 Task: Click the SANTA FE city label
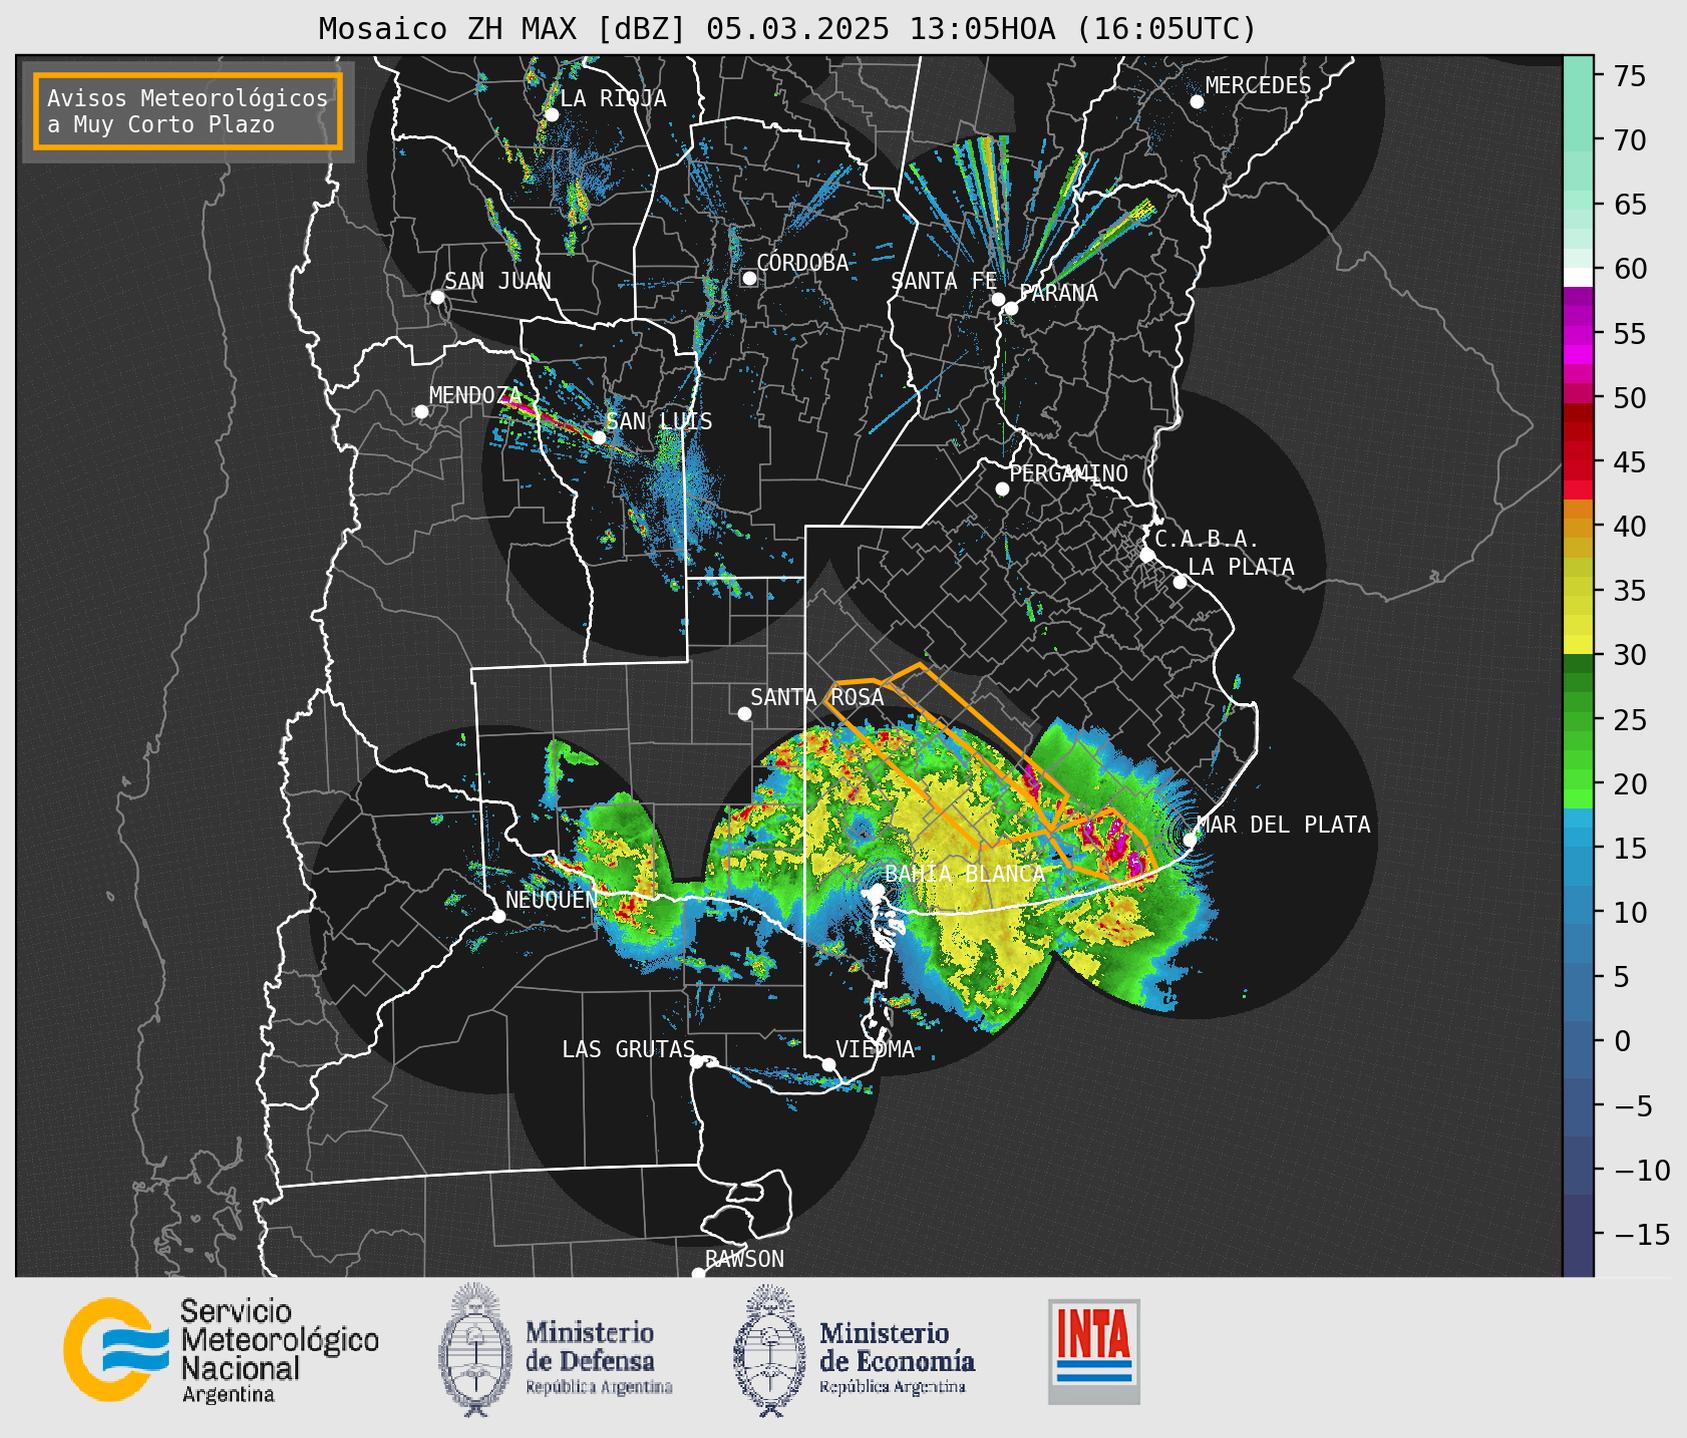coord(944,281)
